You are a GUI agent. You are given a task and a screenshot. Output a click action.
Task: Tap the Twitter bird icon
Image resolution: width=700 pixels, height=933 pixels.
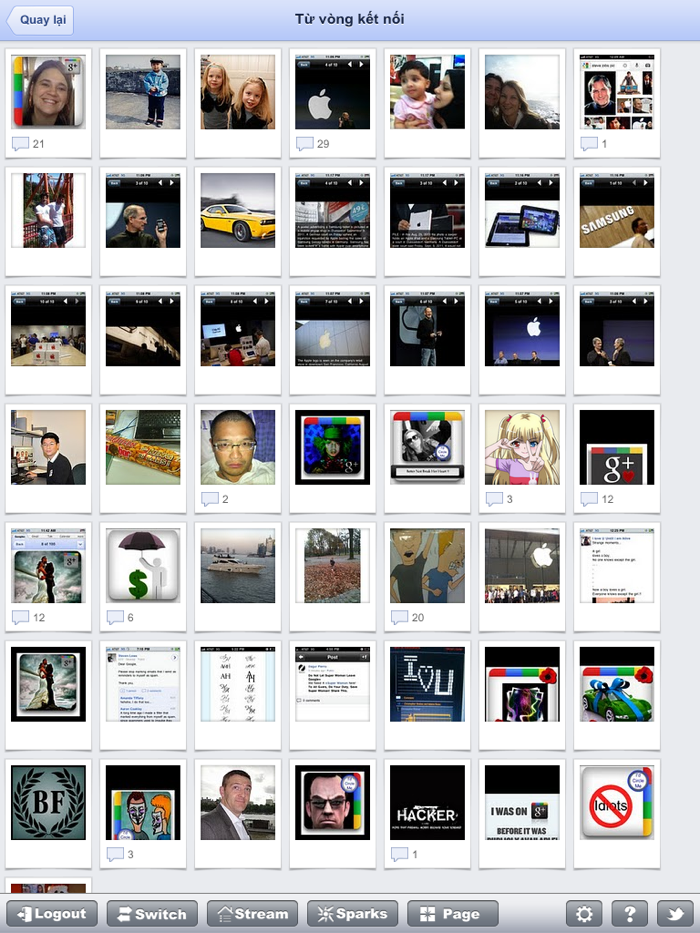[x=675, y=913]
